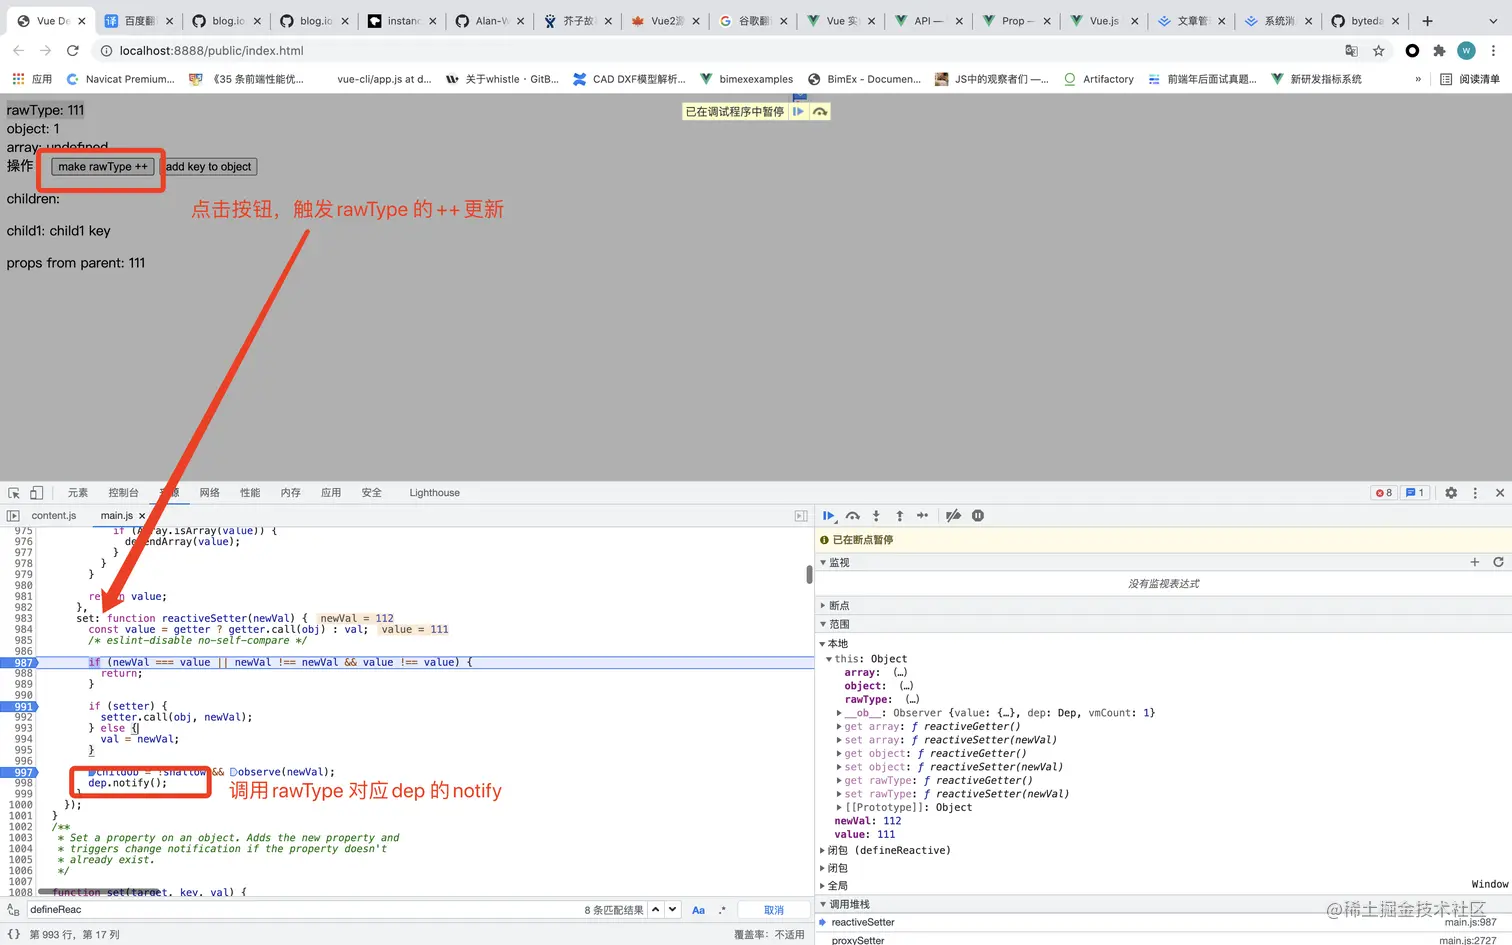Screen dimensions: 1512x945
Task: Expand the 断点 breakpoints section
Action: point(823,606)
